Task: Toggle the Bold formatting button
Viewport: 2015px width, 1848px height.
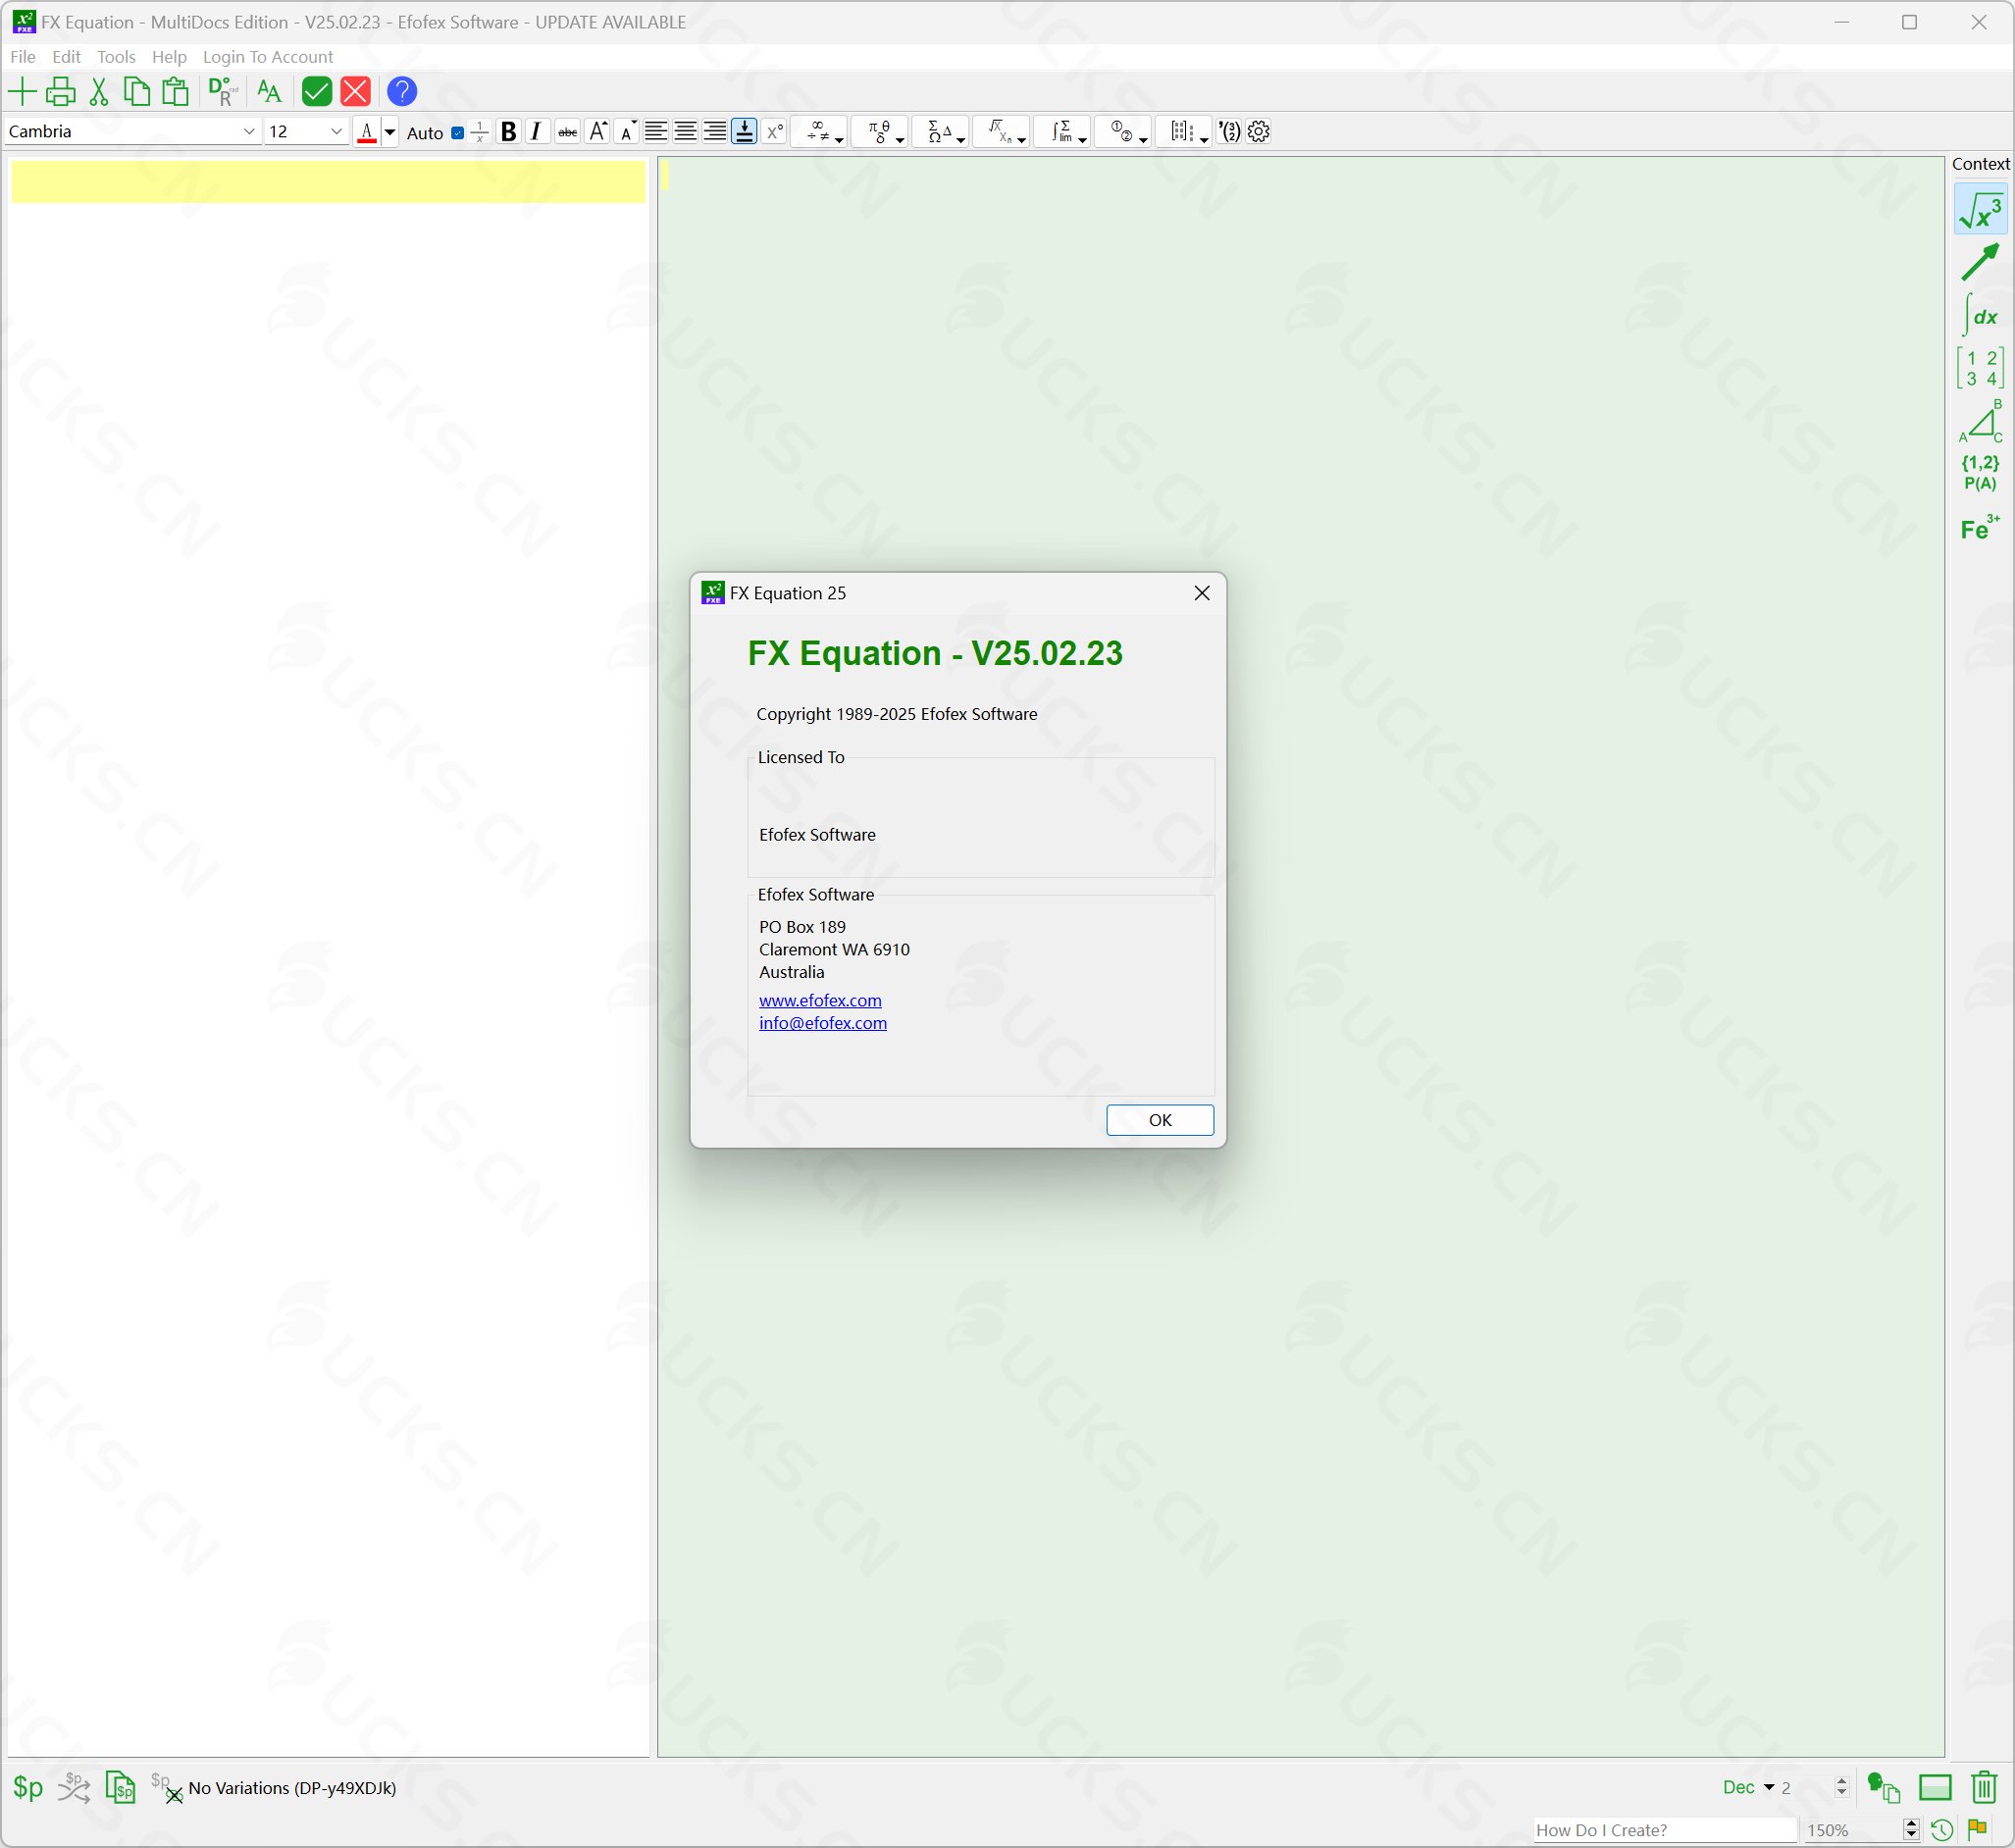Action: [x=509, y=132]
